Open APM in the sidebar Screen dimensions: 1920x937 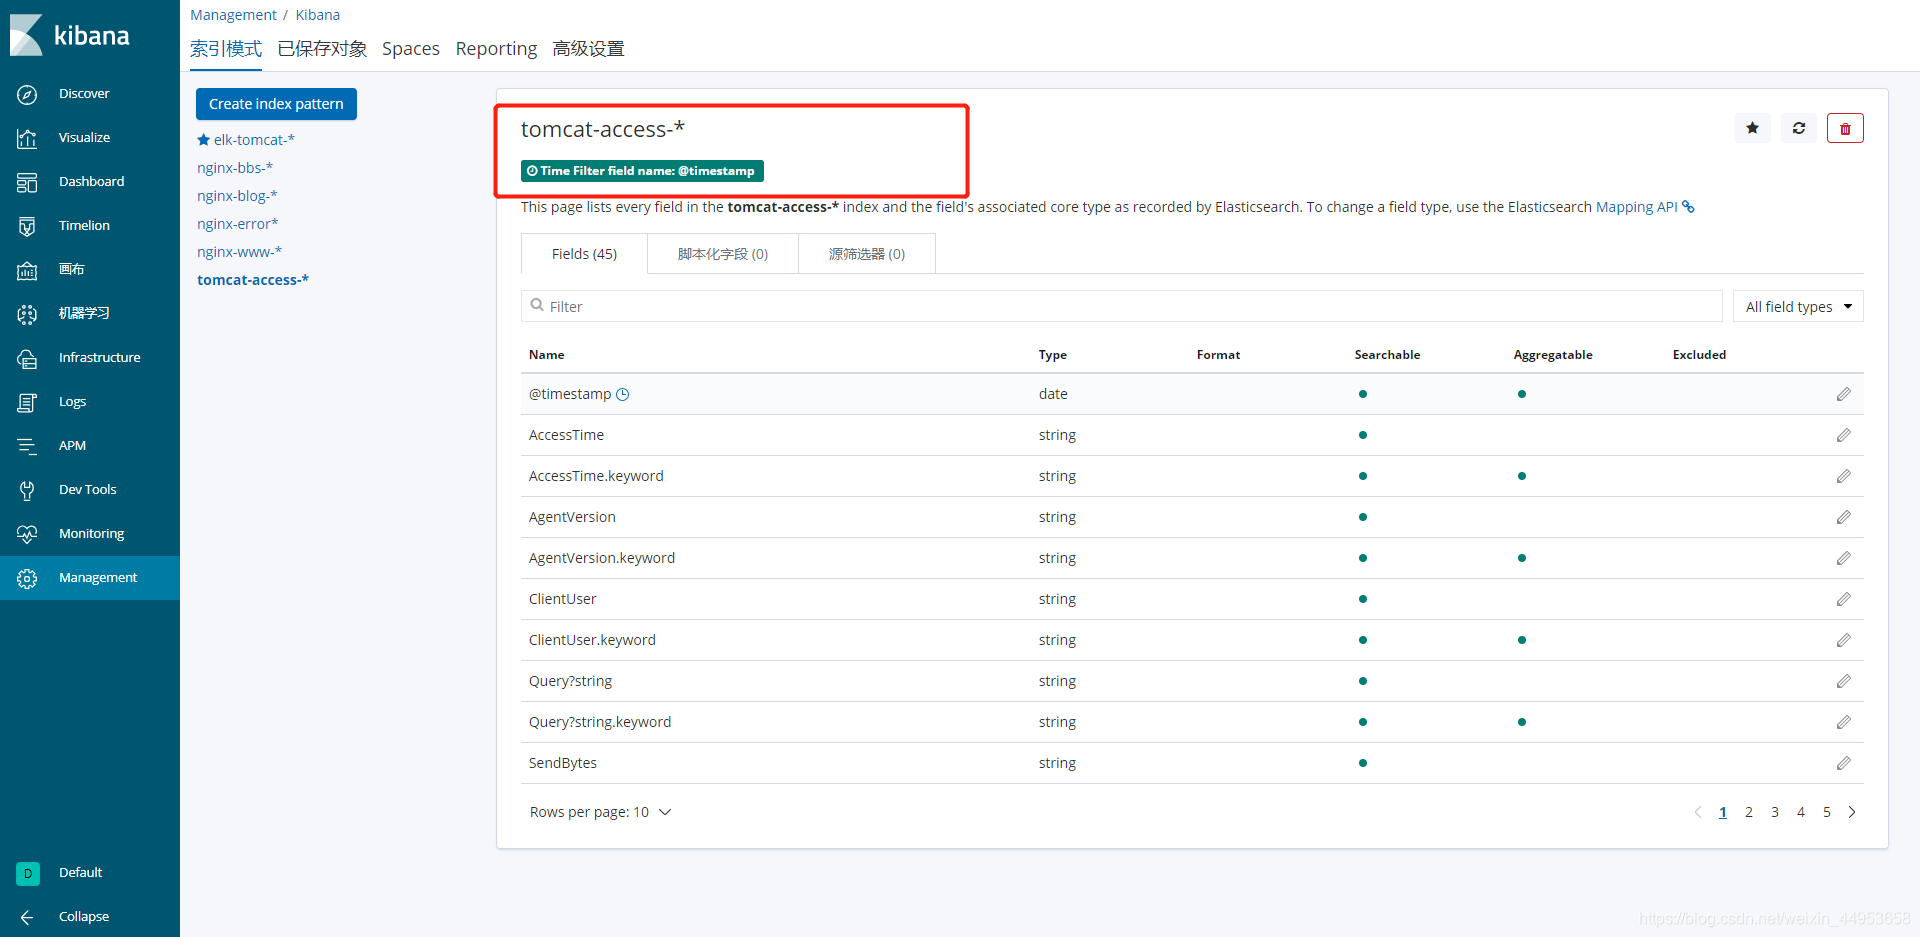click(x=72, y=446)
